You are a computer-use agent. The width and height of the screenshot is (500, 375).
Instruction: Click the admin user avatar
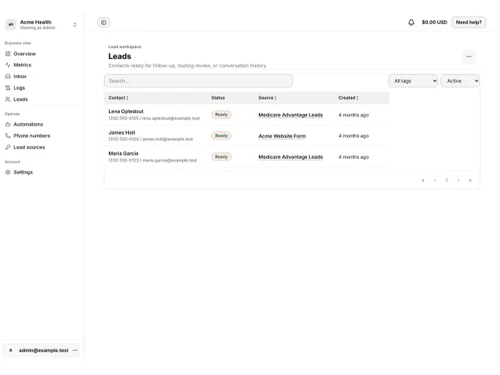[x=11, y=350]
